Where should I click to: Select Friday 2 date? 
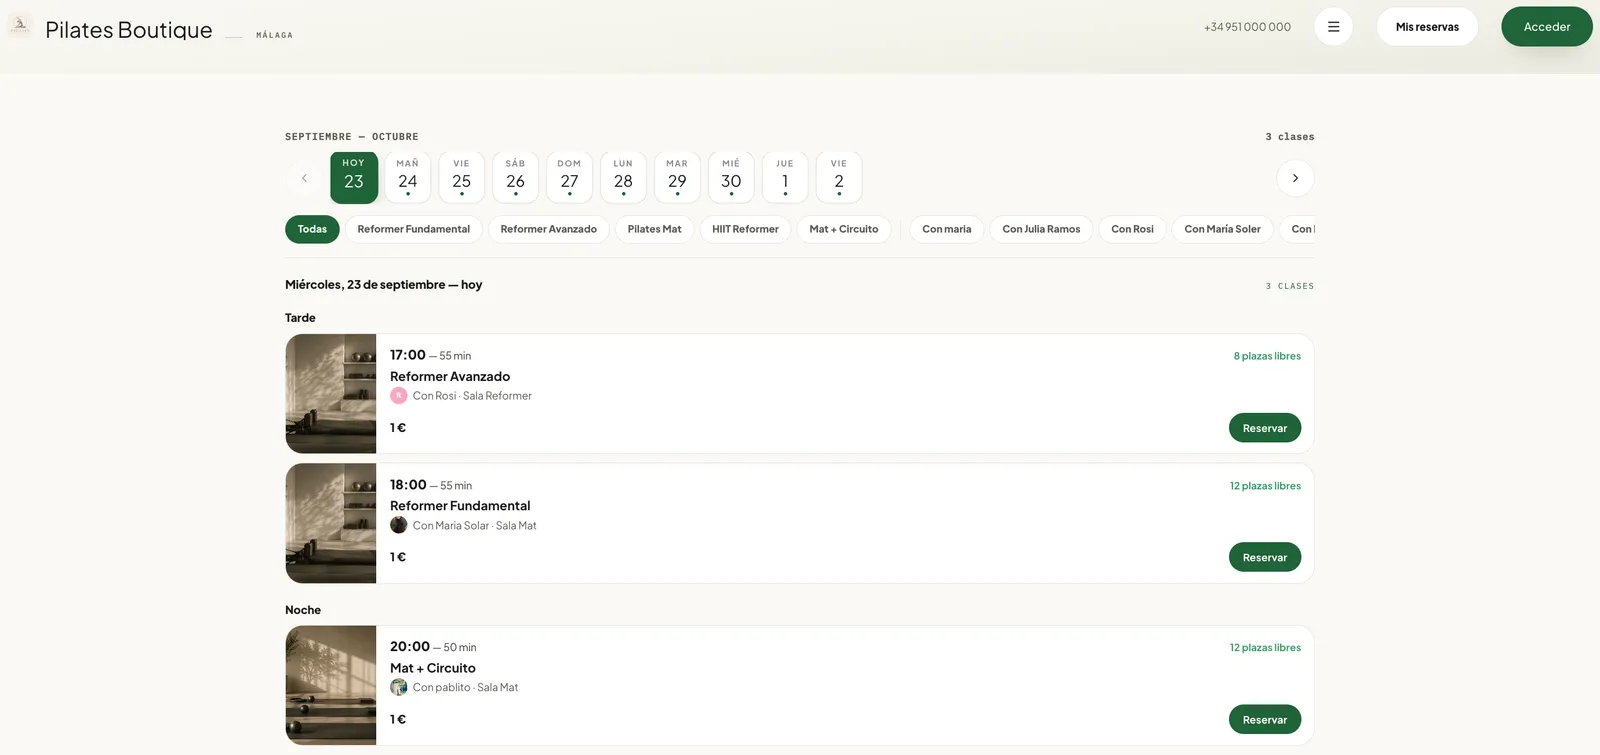coord(839,178)
